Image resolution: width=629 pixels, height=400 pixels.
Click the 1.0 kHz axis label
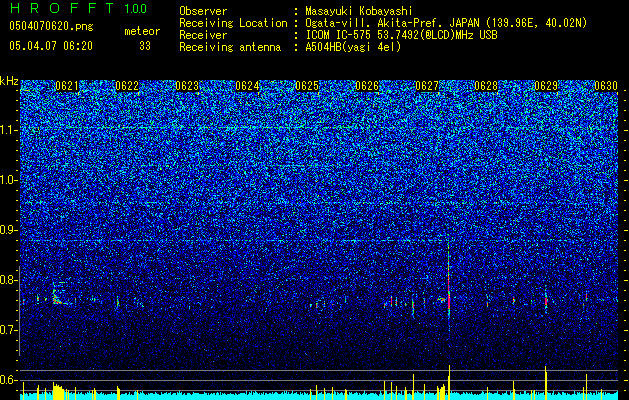pyautogui.click(x=9, y=180)
